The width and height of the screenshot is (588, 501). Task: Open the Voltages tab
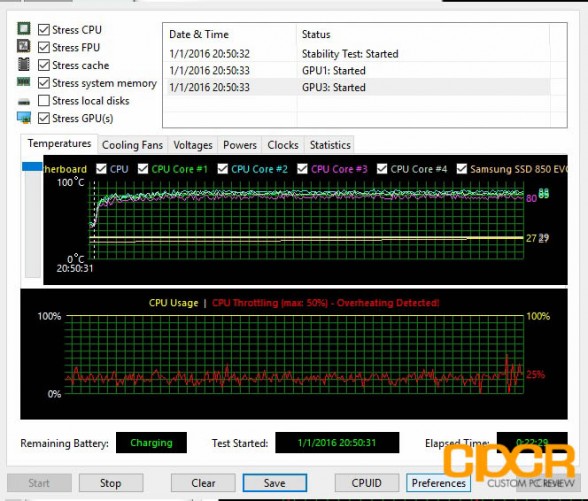coord(193,145)
